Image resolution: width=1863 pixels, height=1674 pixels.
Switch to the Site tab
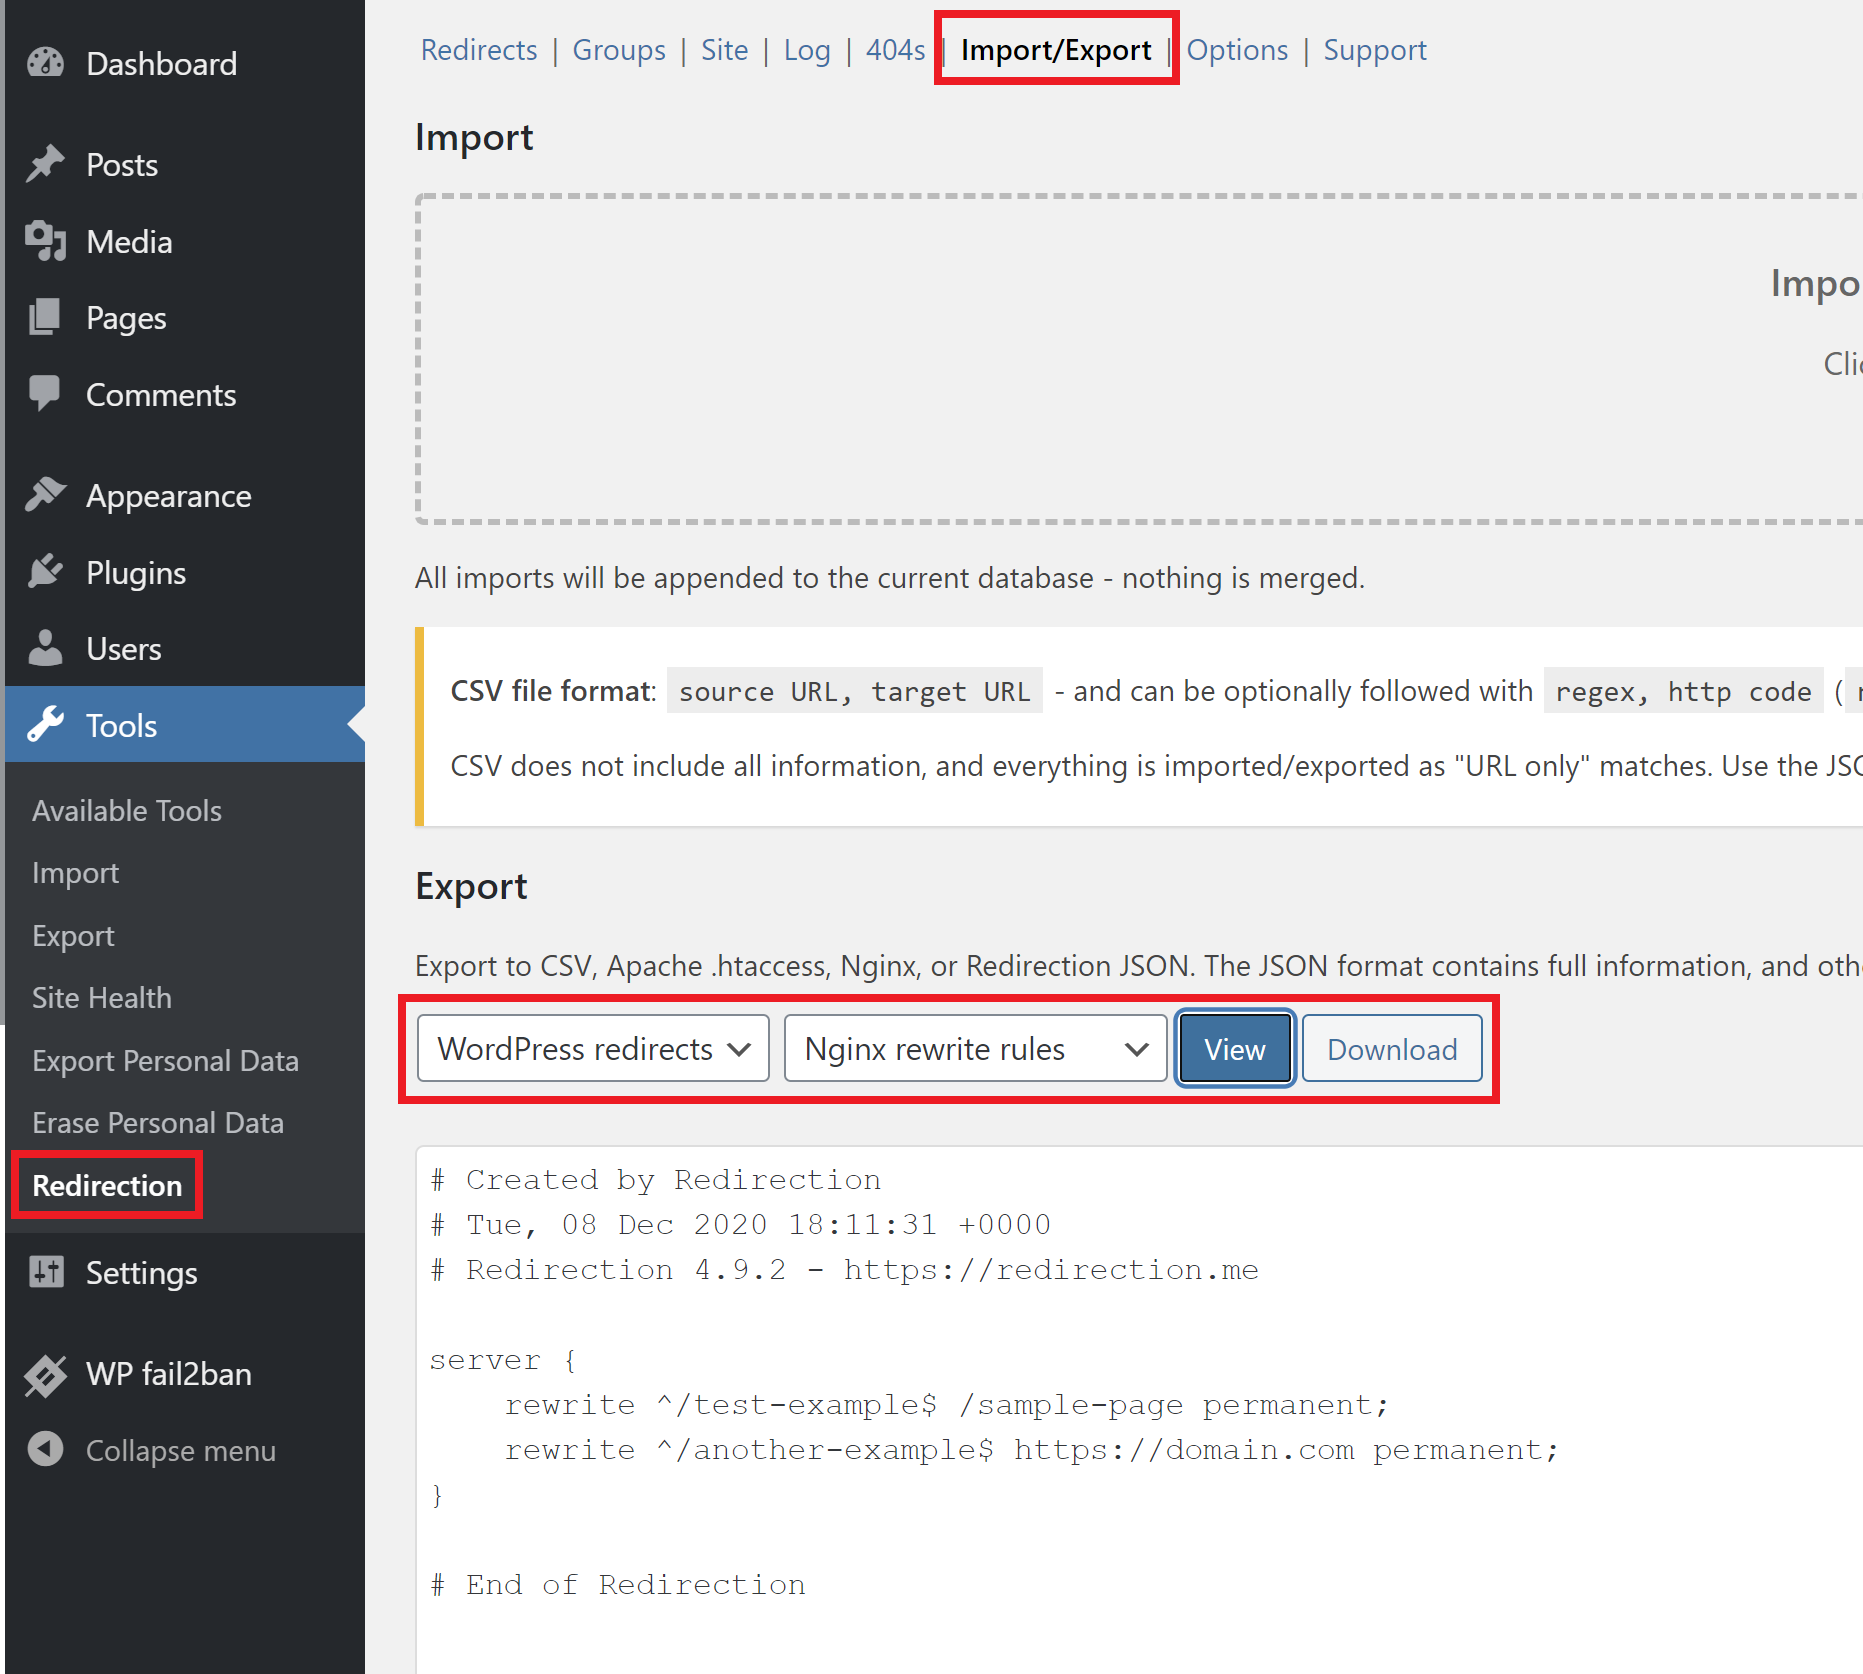[x=724, y=50]
